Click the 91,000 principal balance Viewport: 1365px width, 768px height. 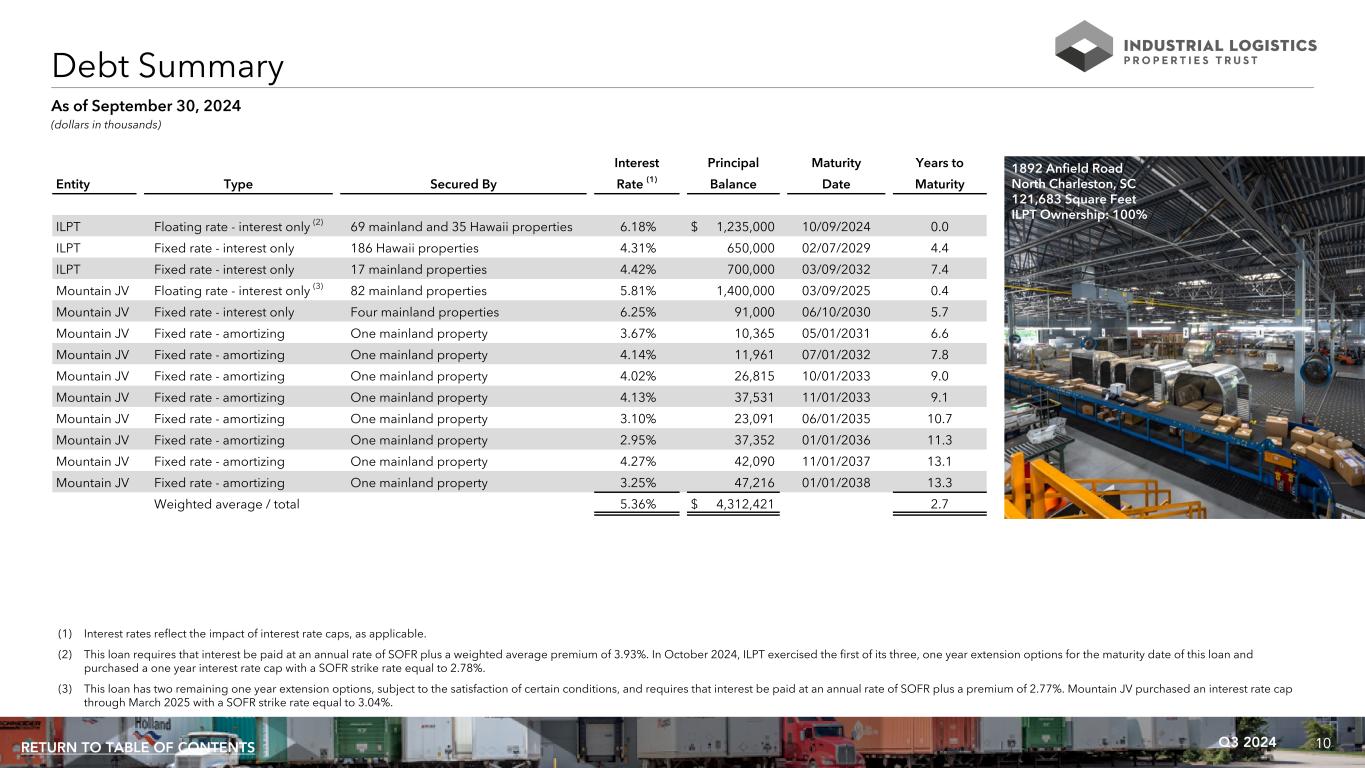[756, 312]
